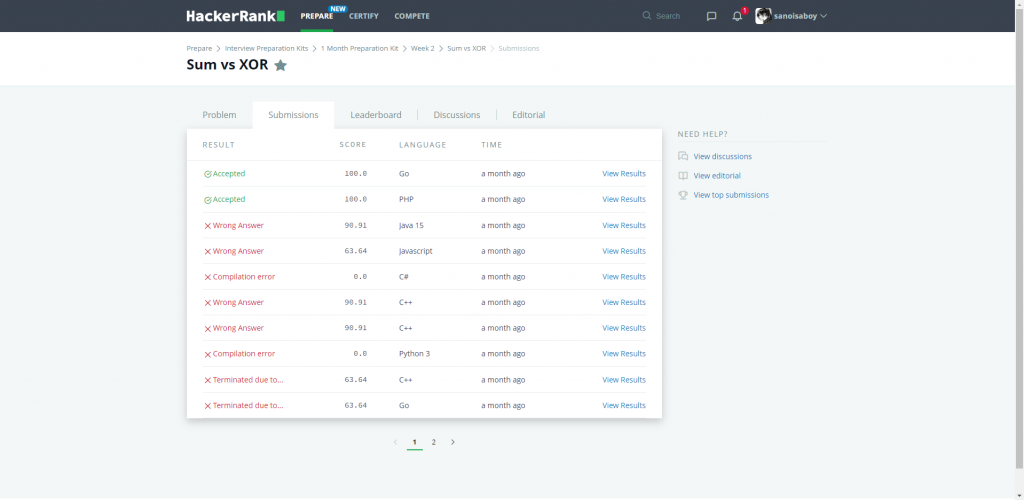Click the 63.64 score on Javascript row

(355, 251)
